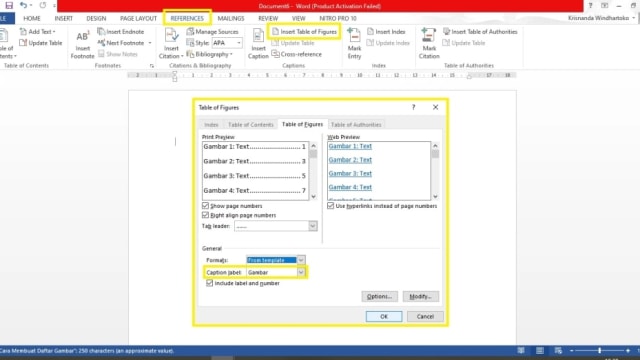640x360 pixels.
Task: Switch to Index tab in dialog
Action: pyautogui.click(x=211, y=124)
